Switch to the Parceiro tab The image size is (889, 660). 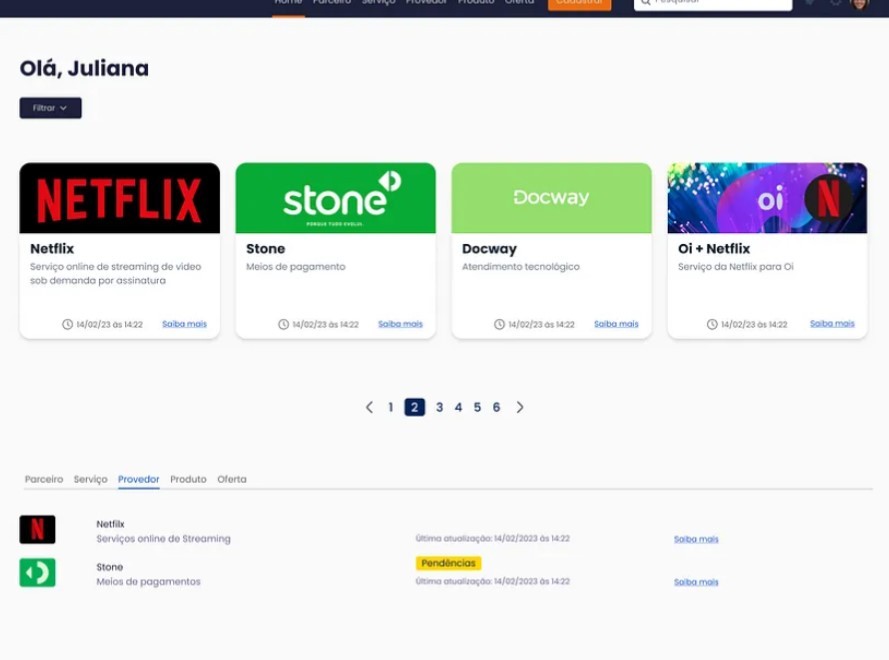(44, 479)
